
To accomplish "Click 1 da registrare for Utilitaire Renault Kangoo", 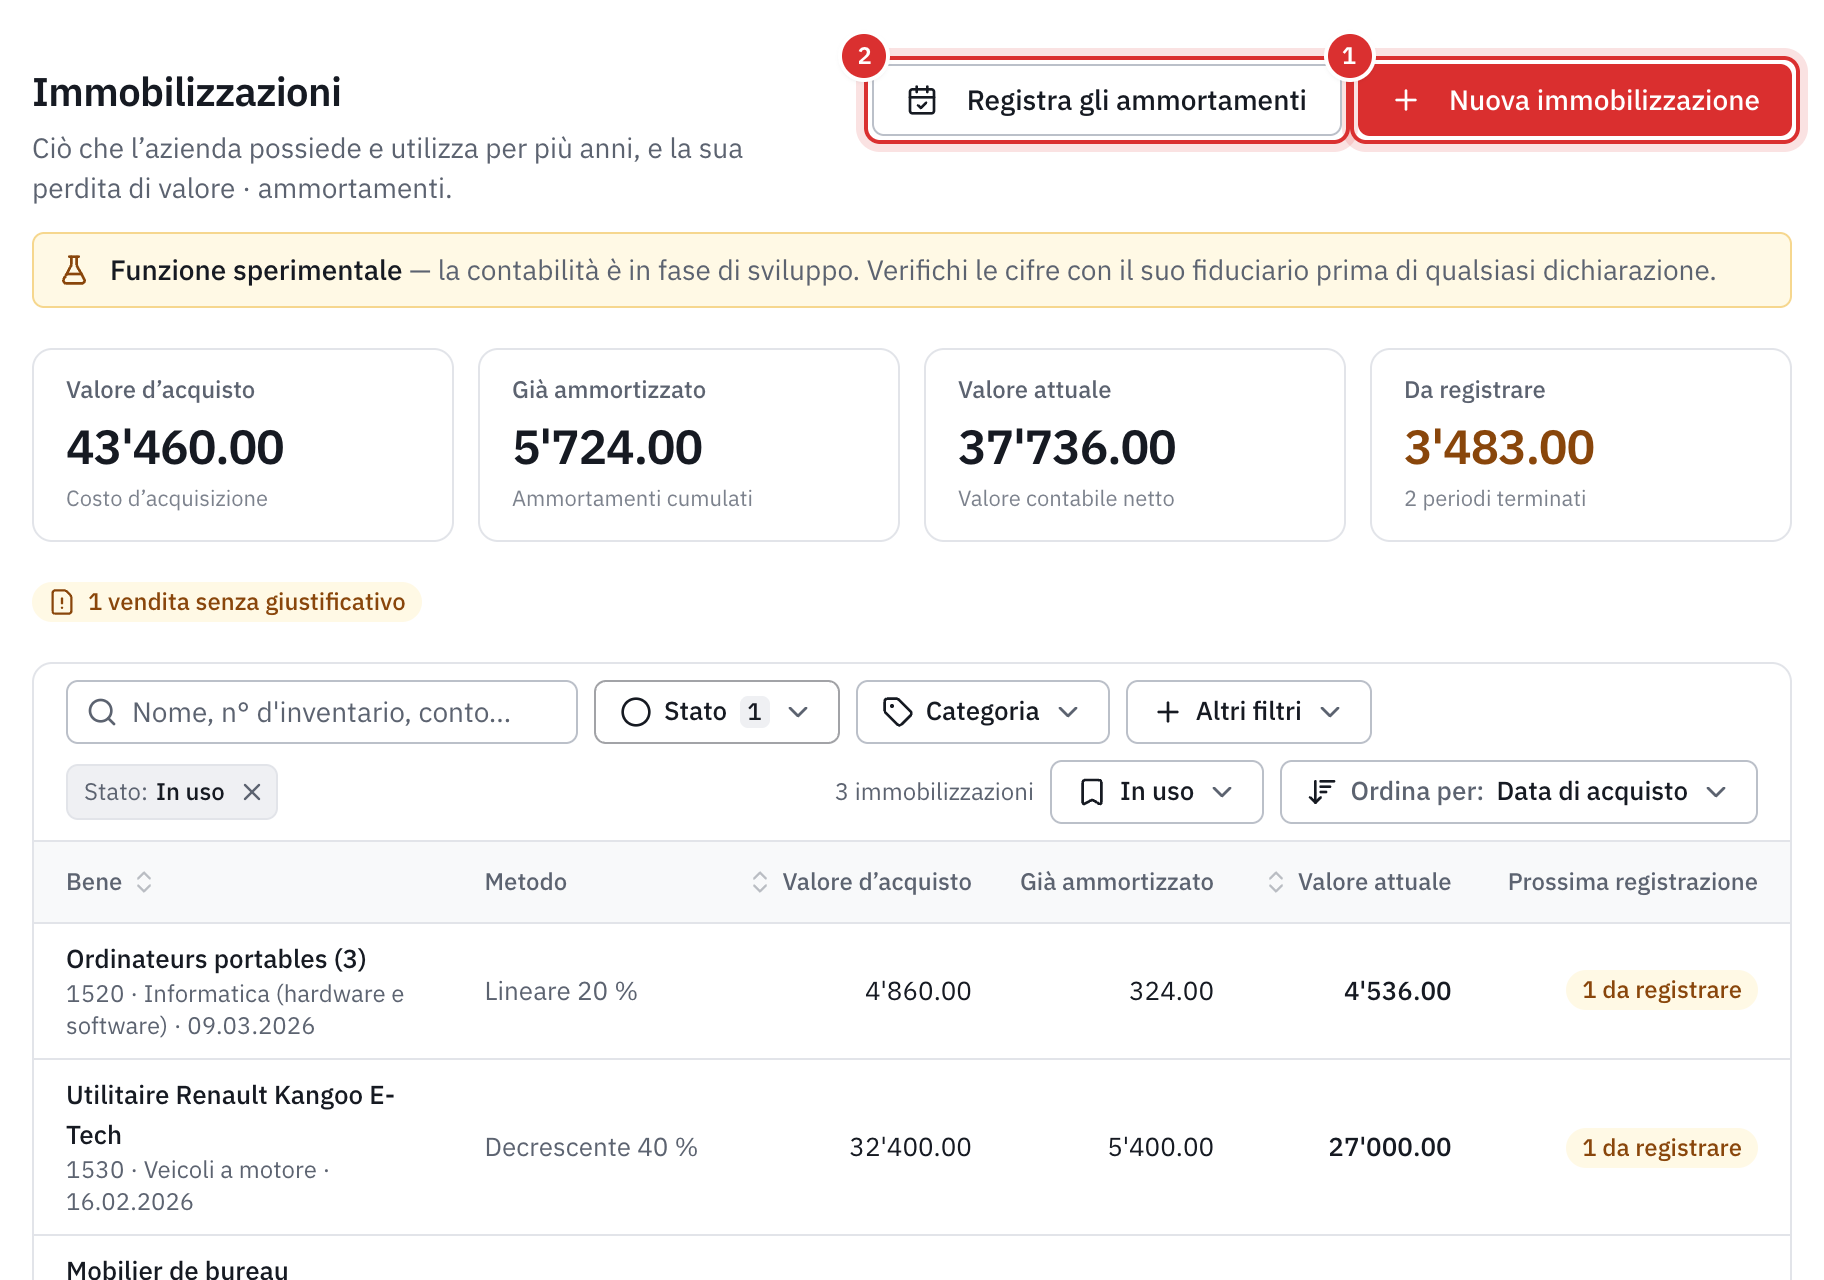I will tap(1661, 1148).
